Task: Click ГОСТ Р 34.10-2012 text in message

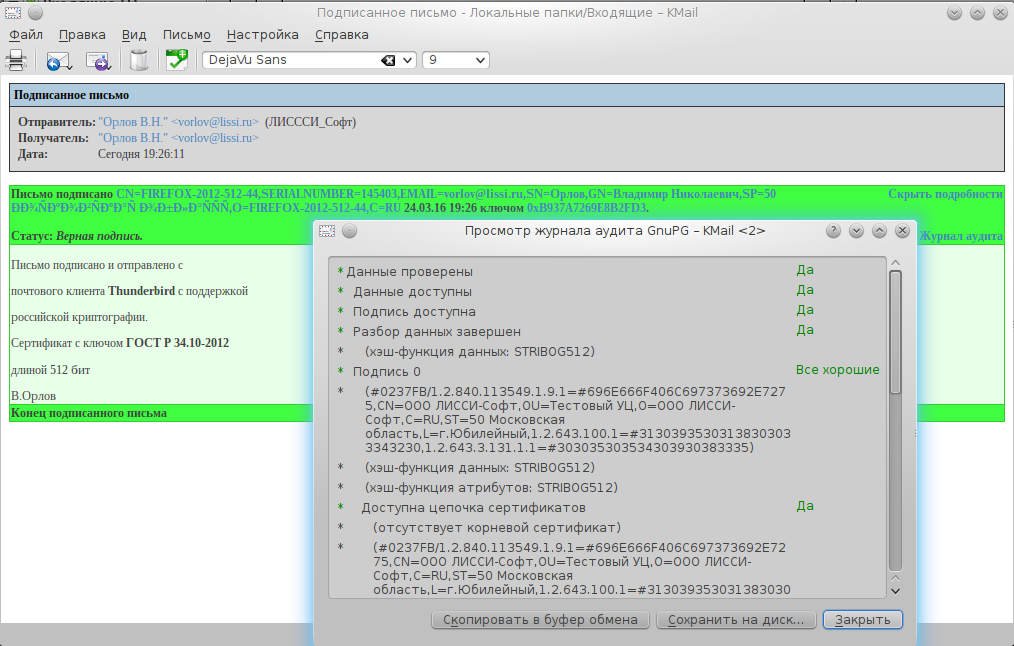Action: [177, 343]
